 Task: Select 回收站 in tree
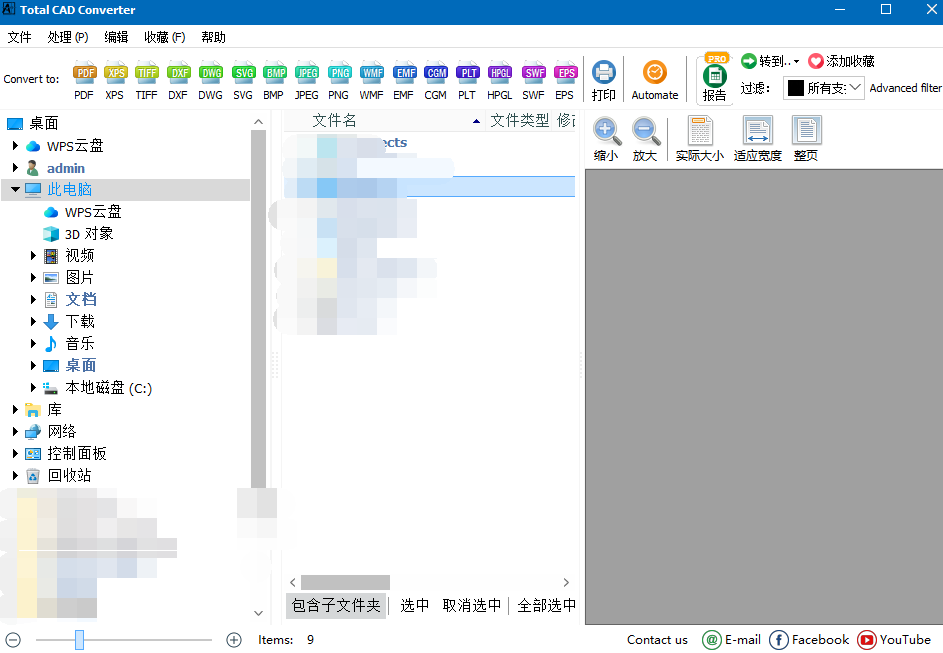coord(70,476)
